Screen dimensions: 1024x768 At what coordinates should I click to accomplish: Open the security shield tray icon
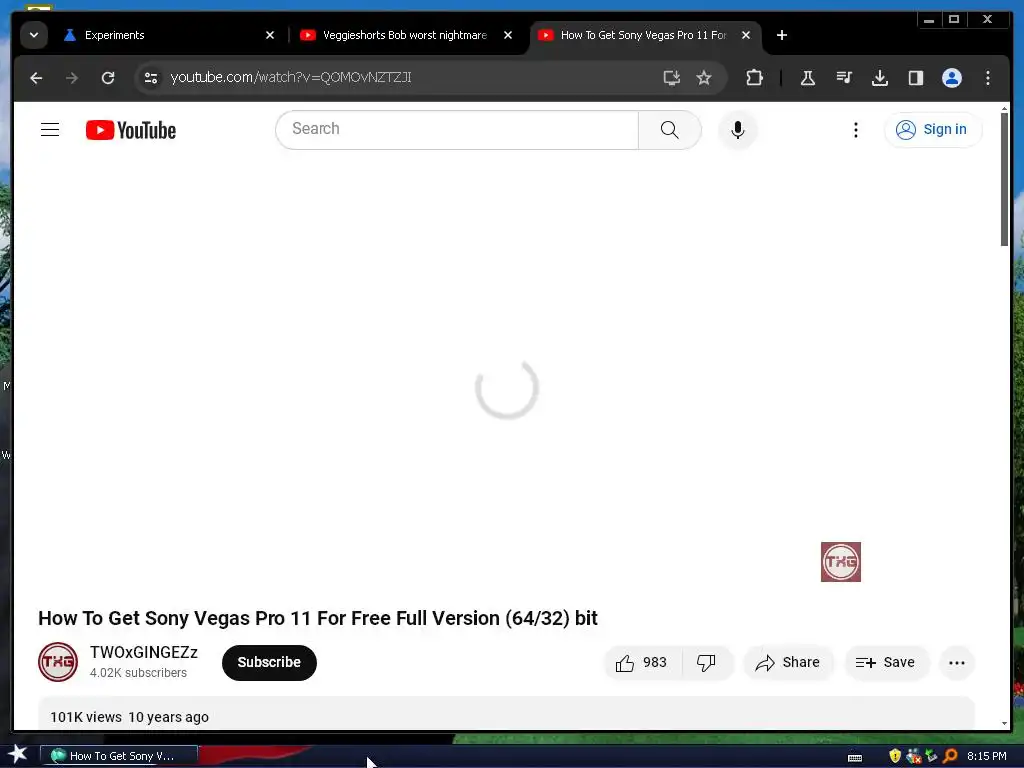895,756
